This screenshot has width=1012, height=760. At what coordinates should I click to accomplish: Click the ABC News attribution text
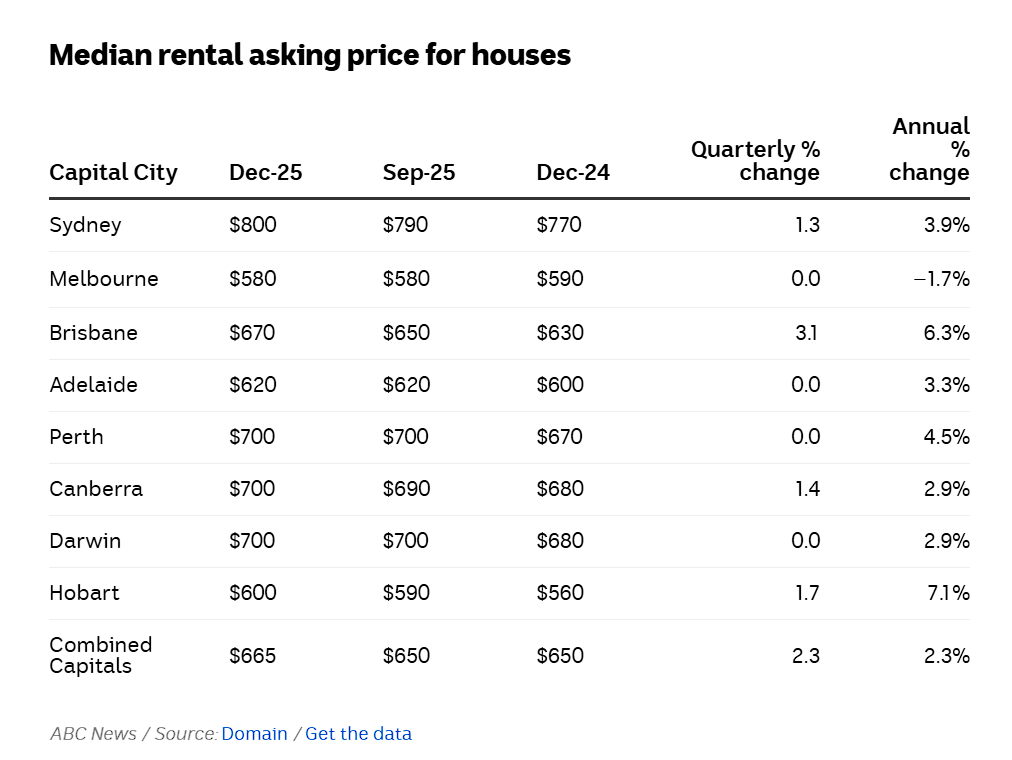[x=93, y=734]
